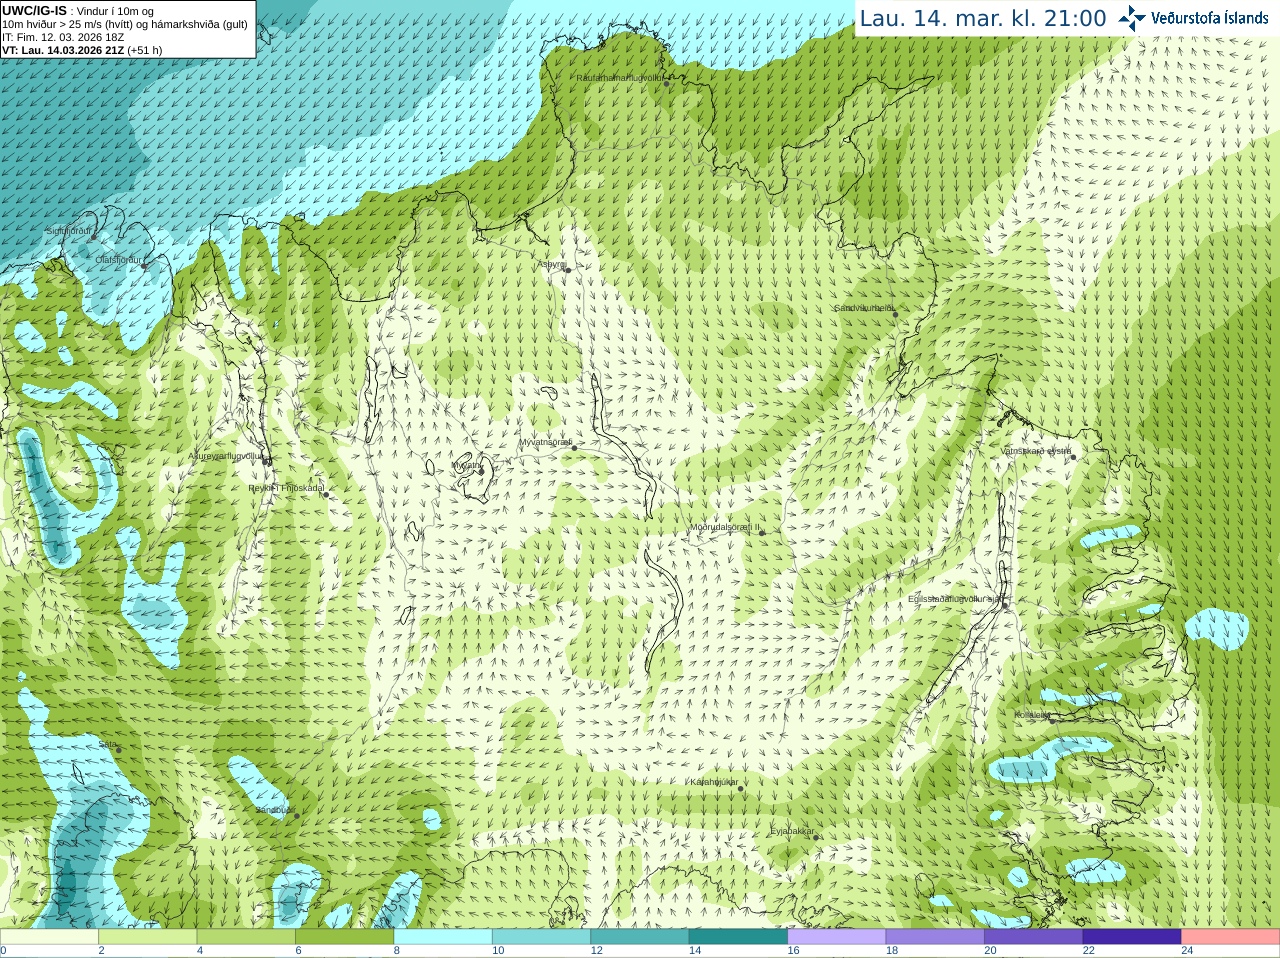The width and height of the screenshot is (1280, 958).
Task: Pick the 4–6 m/s green legend swatch
Action: click(246, 937)
